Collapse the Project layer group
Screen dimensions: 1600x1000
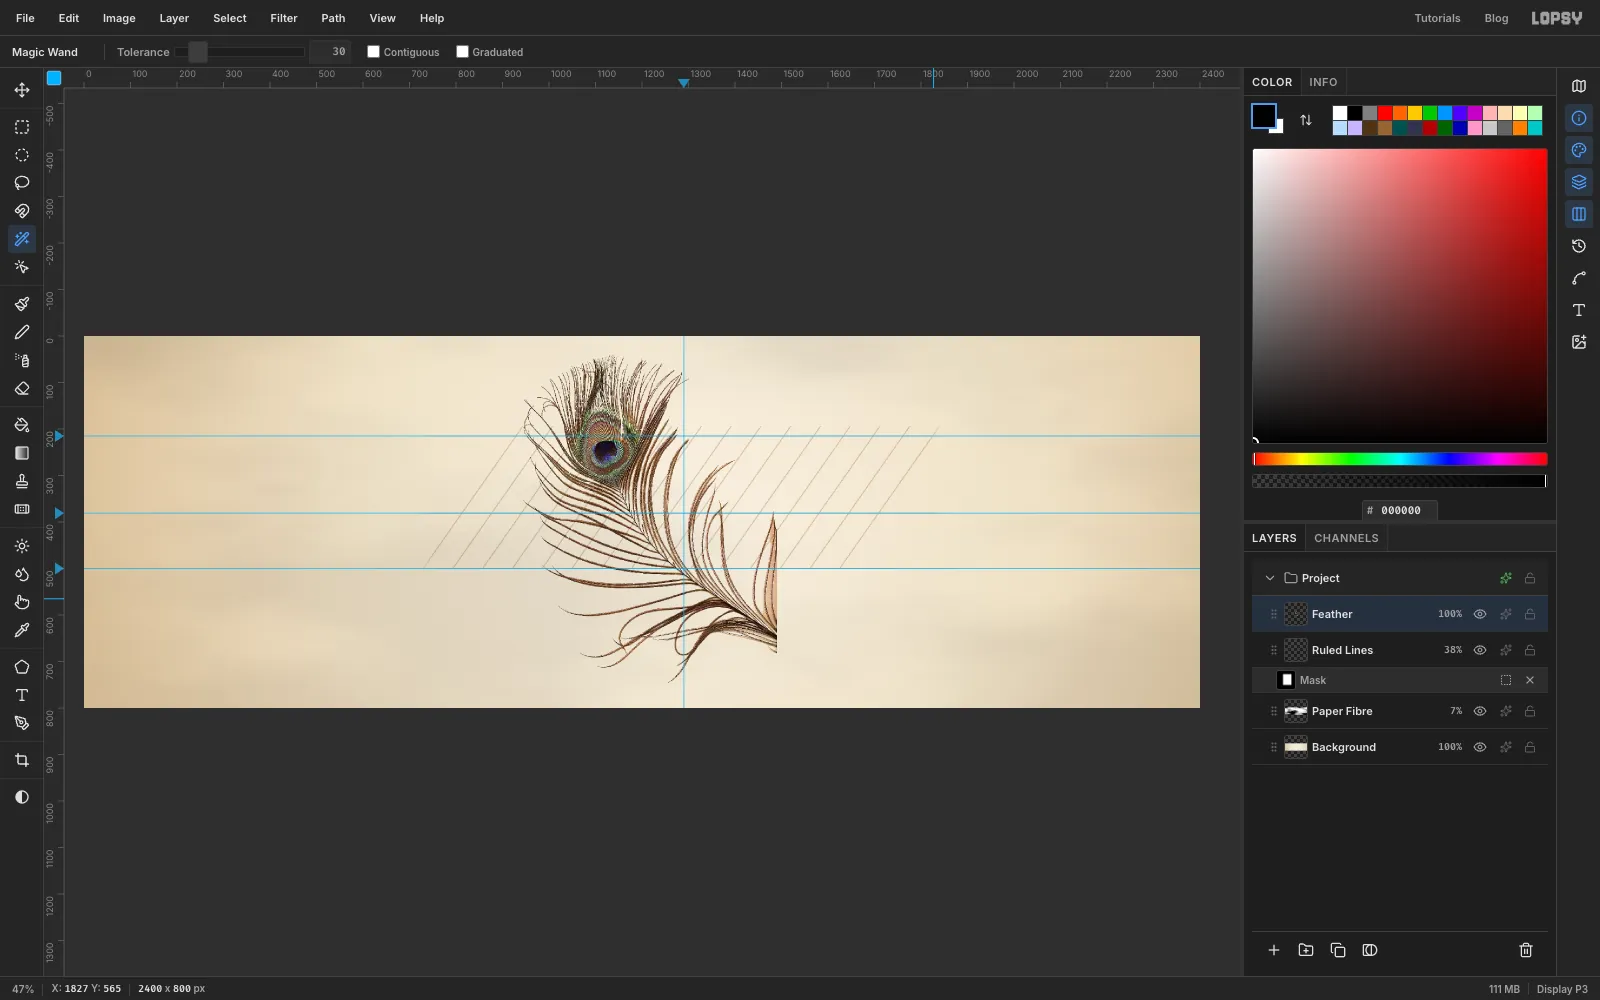tap(1270, 578)
